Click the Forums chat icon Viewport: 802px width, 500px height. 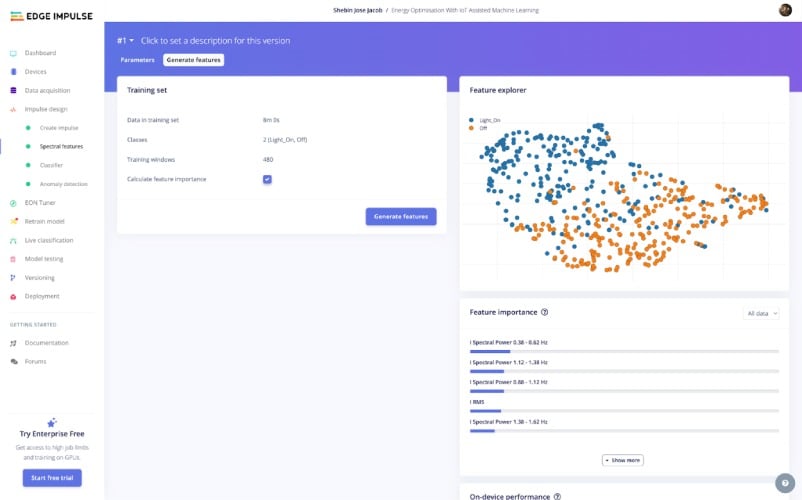point(13,361)
